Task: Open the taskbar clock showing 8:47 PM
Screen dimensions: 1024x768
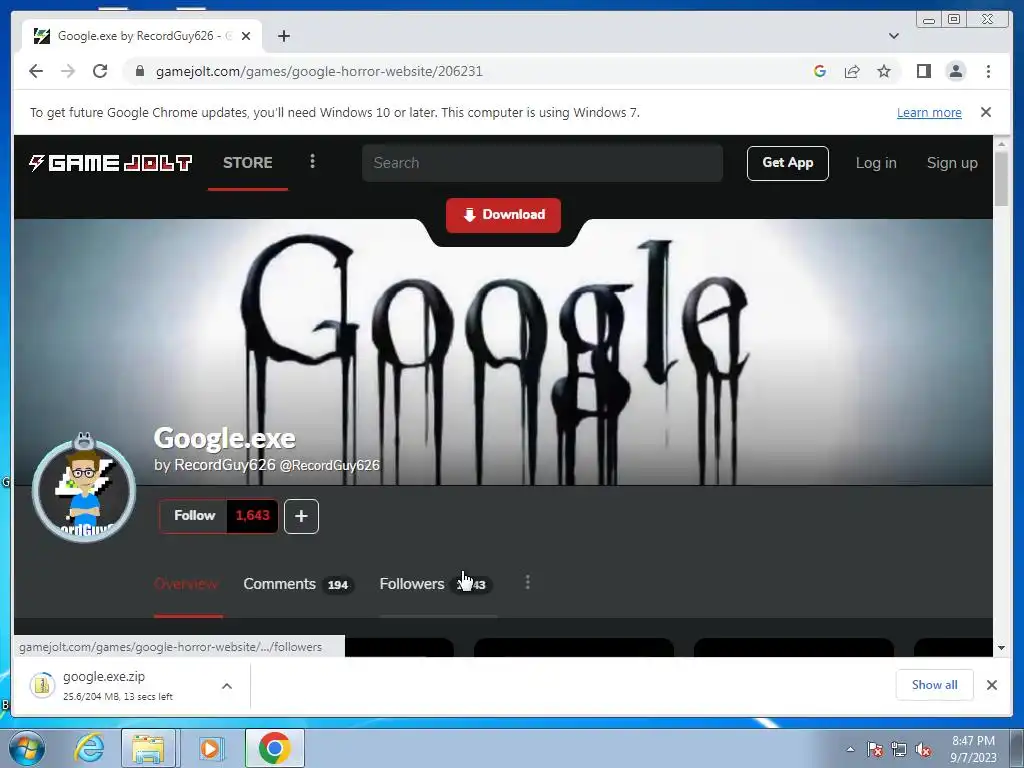Action: point(973,749)
